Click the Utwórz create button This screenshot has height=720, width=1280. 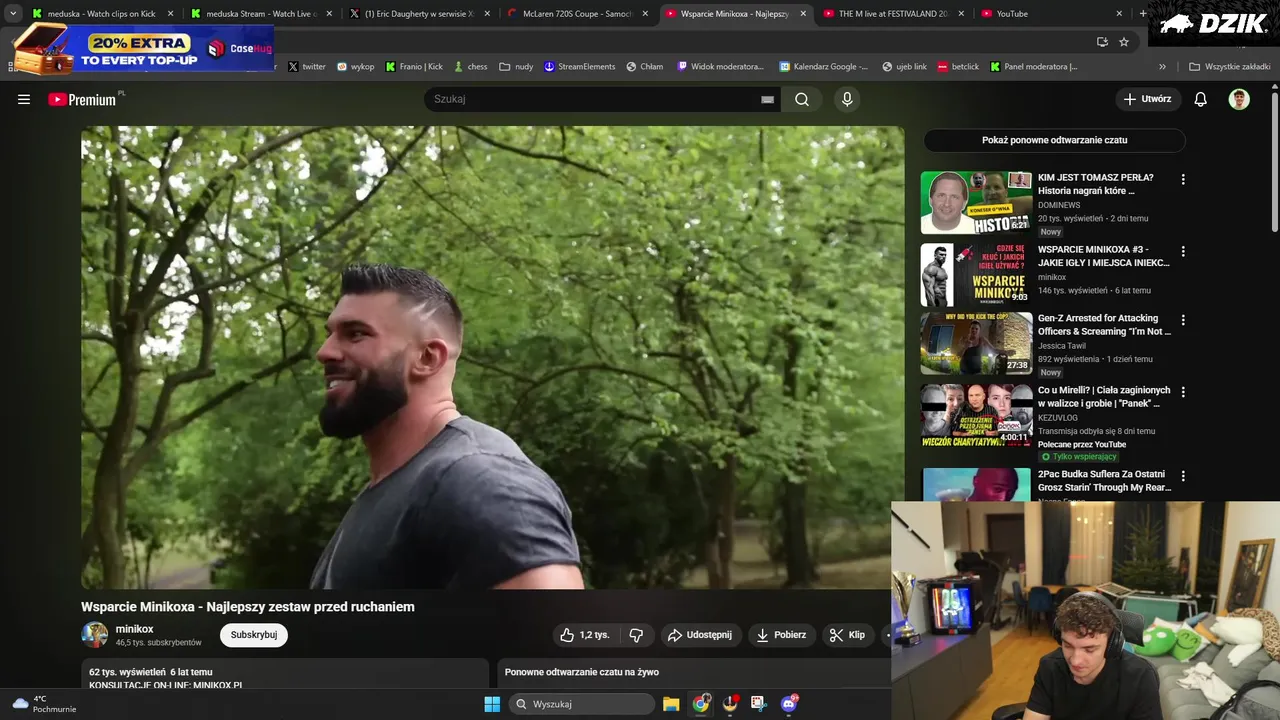click(x=1148, y=99)
